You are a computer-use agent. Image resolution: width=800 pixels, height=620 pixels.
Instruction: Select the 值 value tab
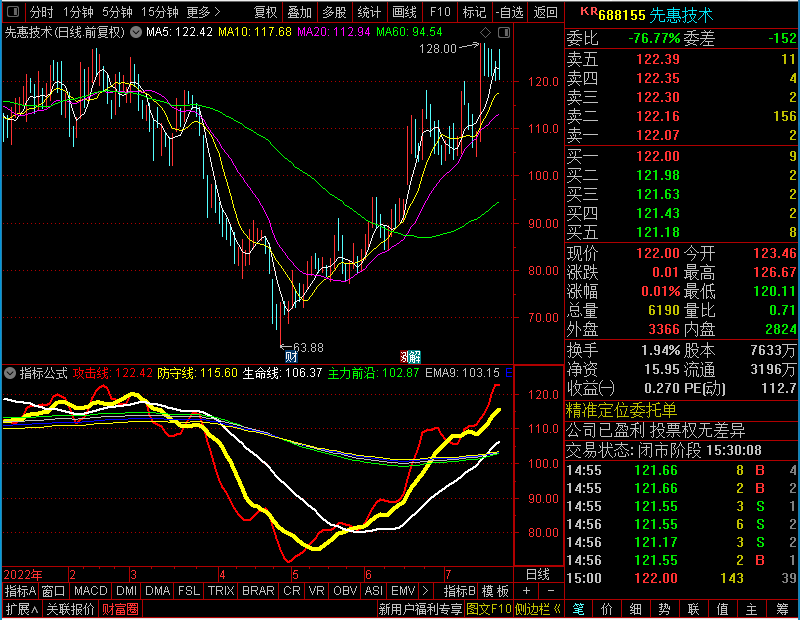click(722, 609)
